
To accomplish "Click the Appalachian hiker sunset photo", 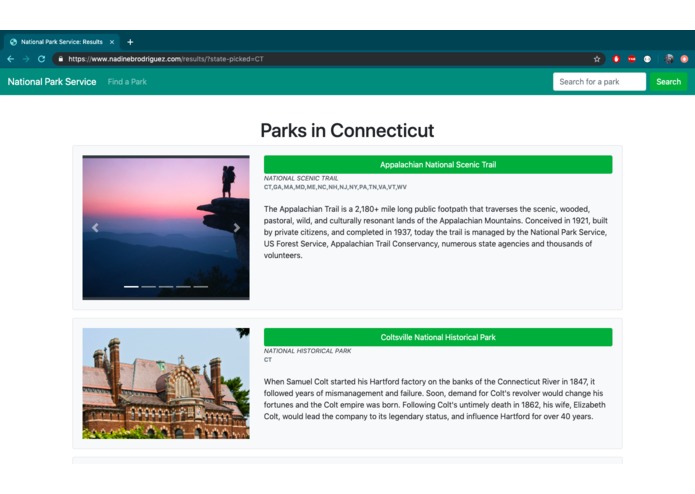I will click(x=166, y=228).
